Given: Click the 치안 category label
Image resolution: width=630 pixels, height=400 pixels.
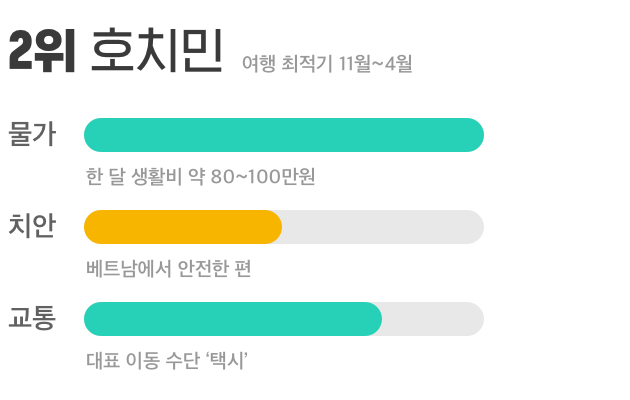Looking at the screenshot, I should [x=32, y=227].
